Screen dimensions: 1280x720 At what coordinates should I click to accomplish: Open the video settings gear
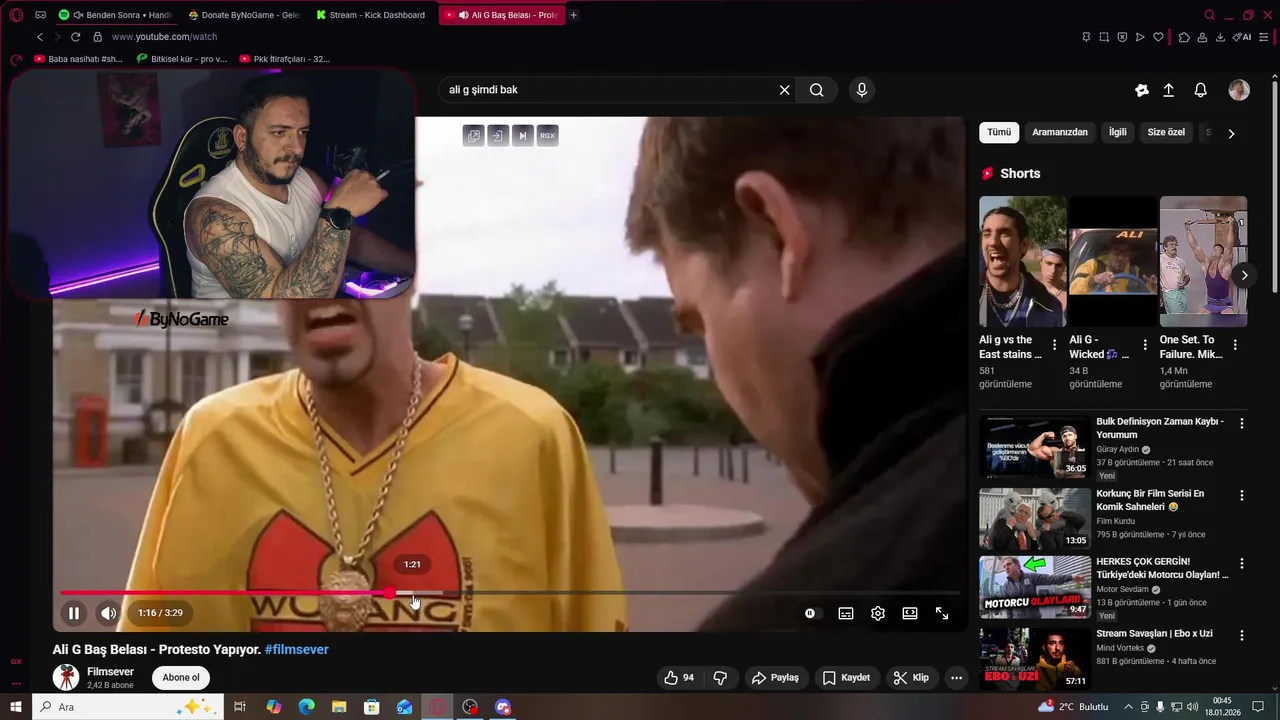878,613
